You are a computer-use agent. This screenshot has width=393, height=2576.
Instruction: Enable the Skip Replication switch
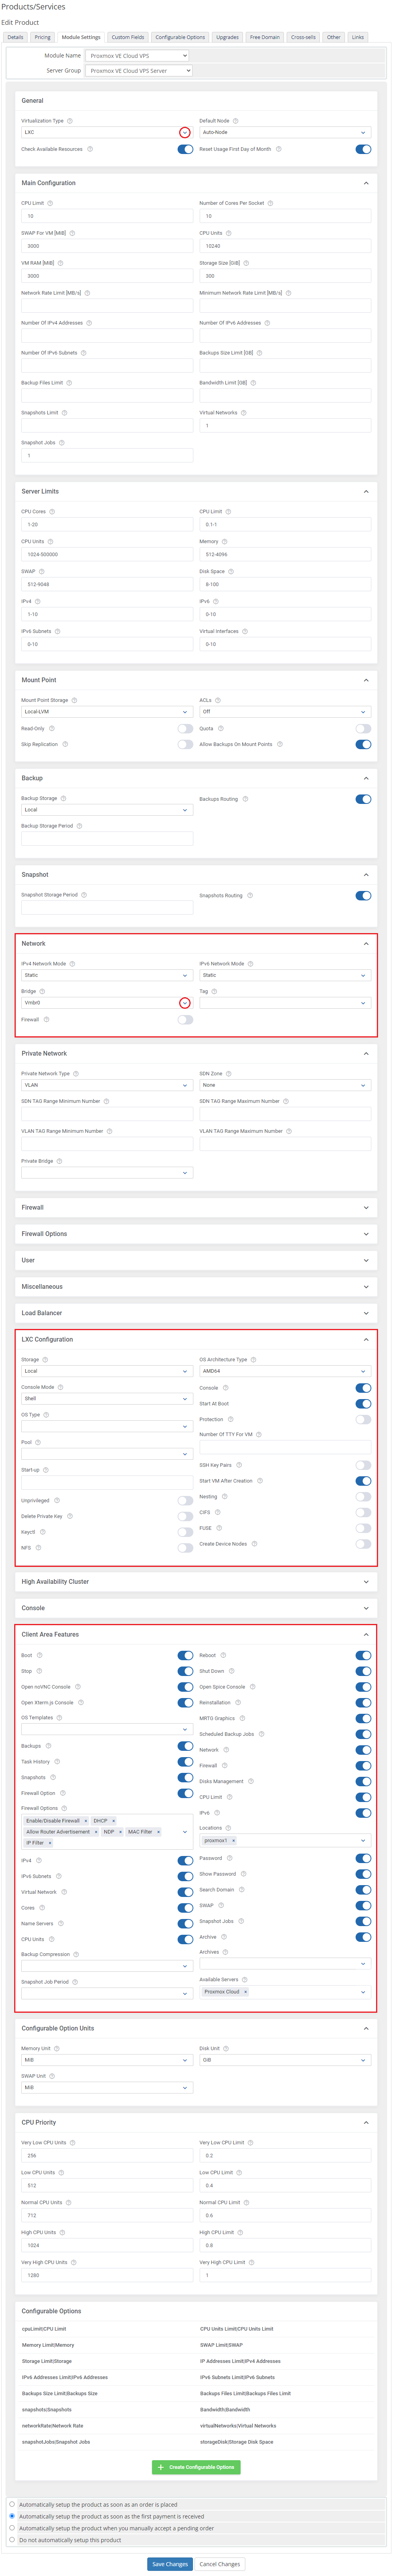pos(185,744)
